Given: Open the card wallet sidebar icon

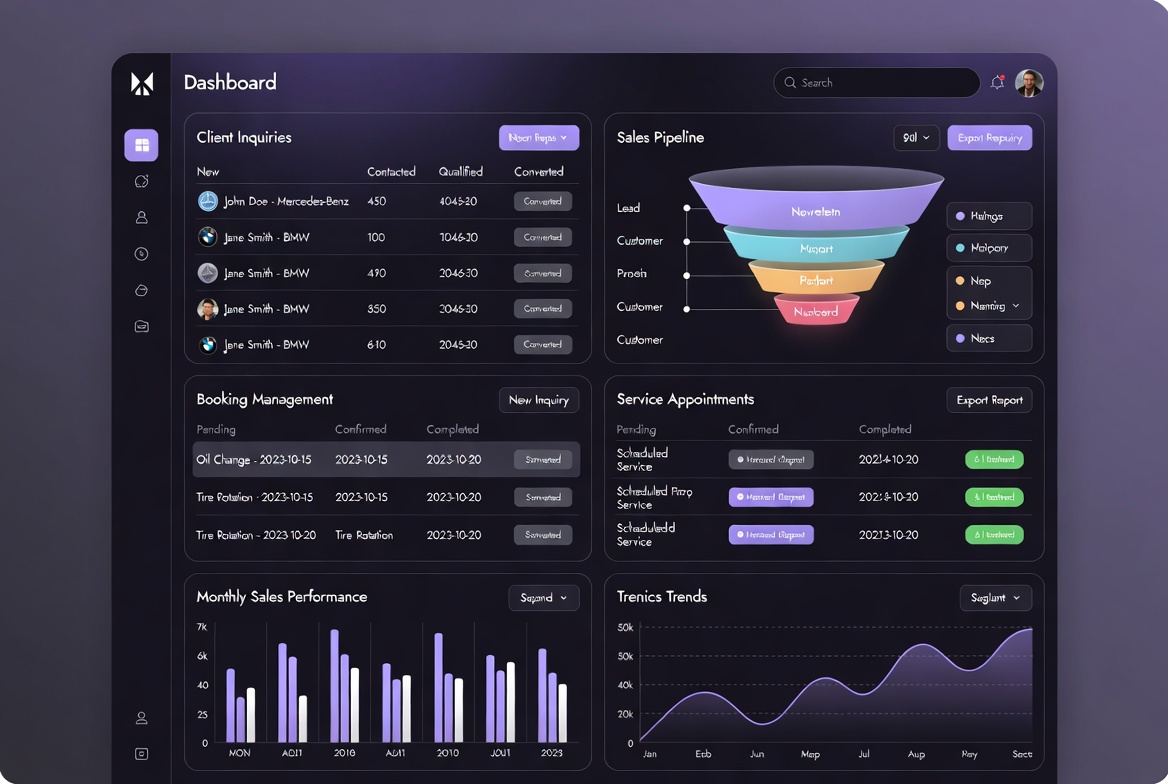Looking at the screenshot, I should pos(142,326).
